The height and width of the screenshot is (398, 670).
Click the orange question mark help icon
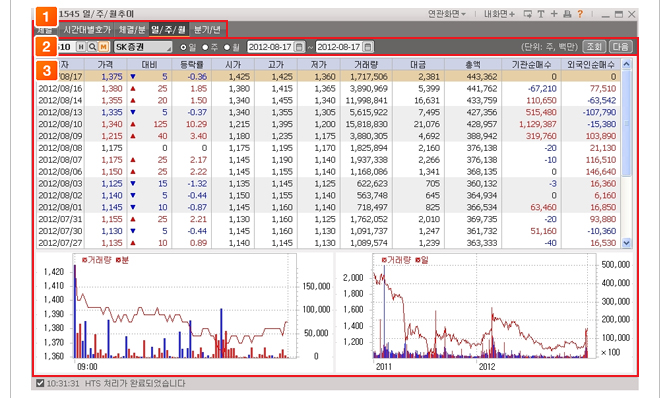click(580, 14)
